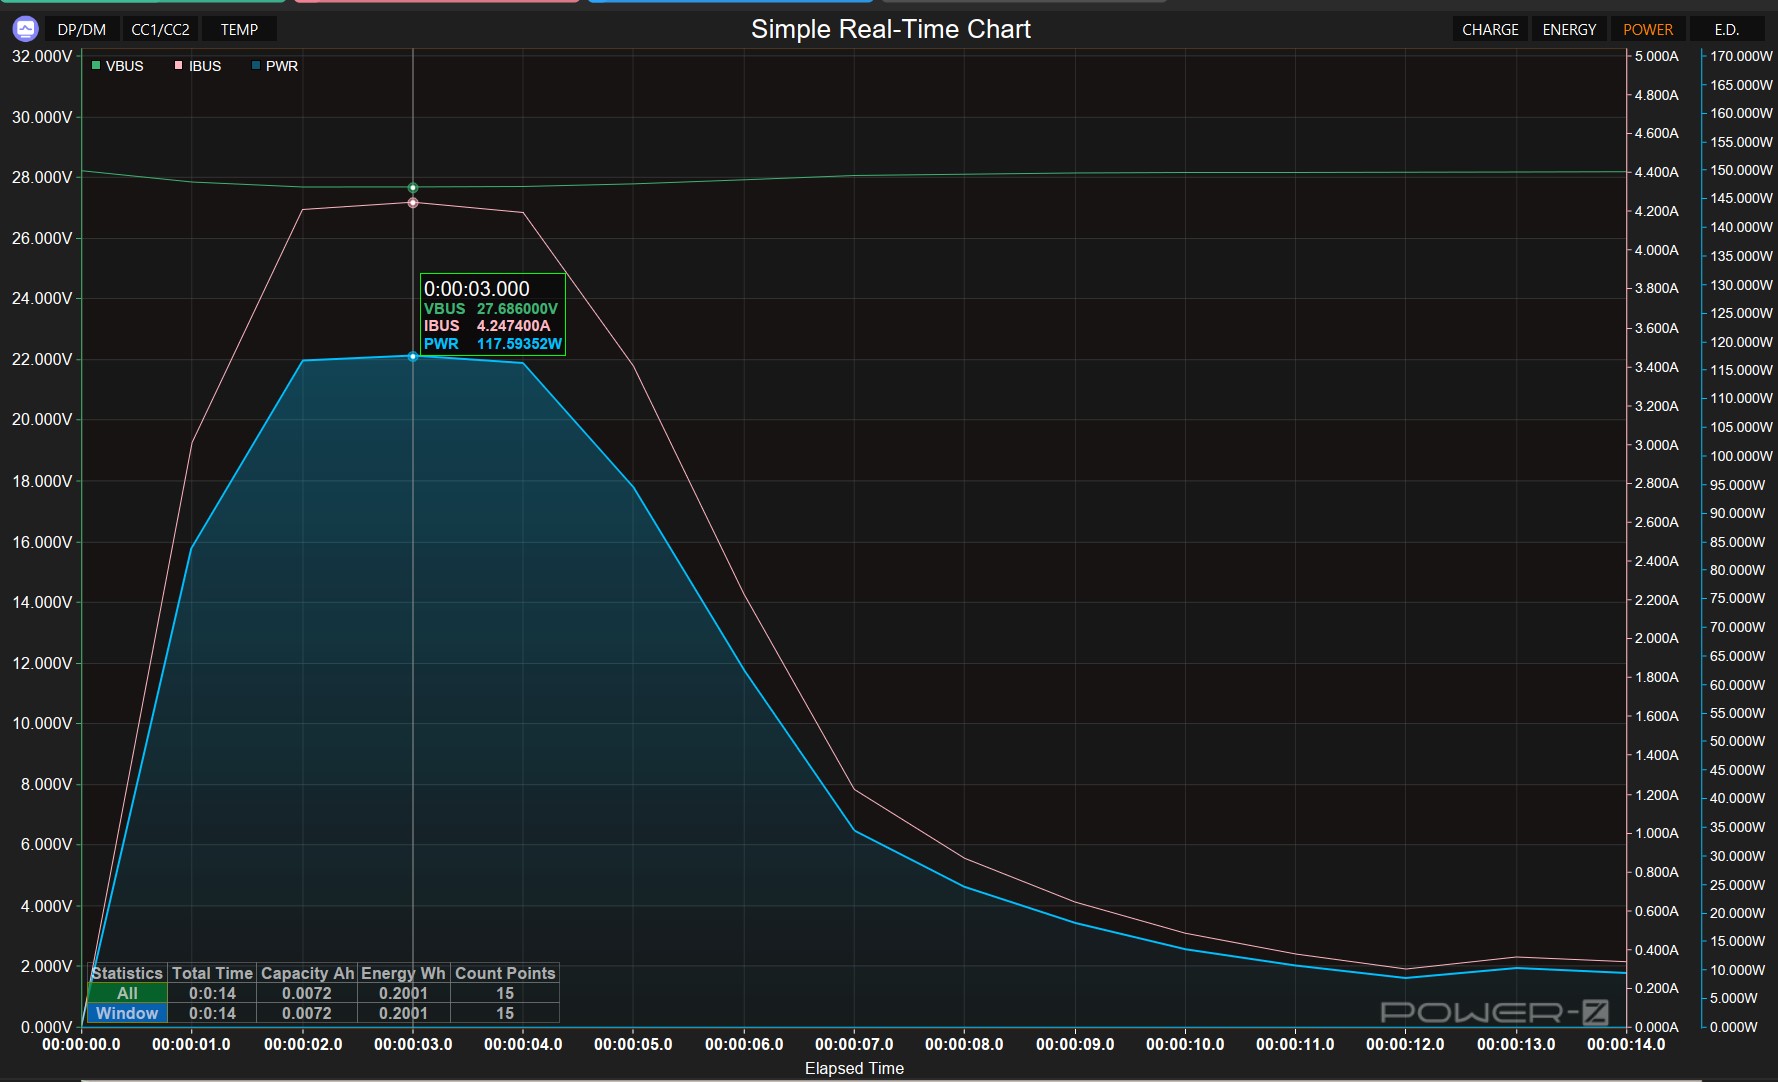Click the Elapsed Time axis title

(854, 1068)
